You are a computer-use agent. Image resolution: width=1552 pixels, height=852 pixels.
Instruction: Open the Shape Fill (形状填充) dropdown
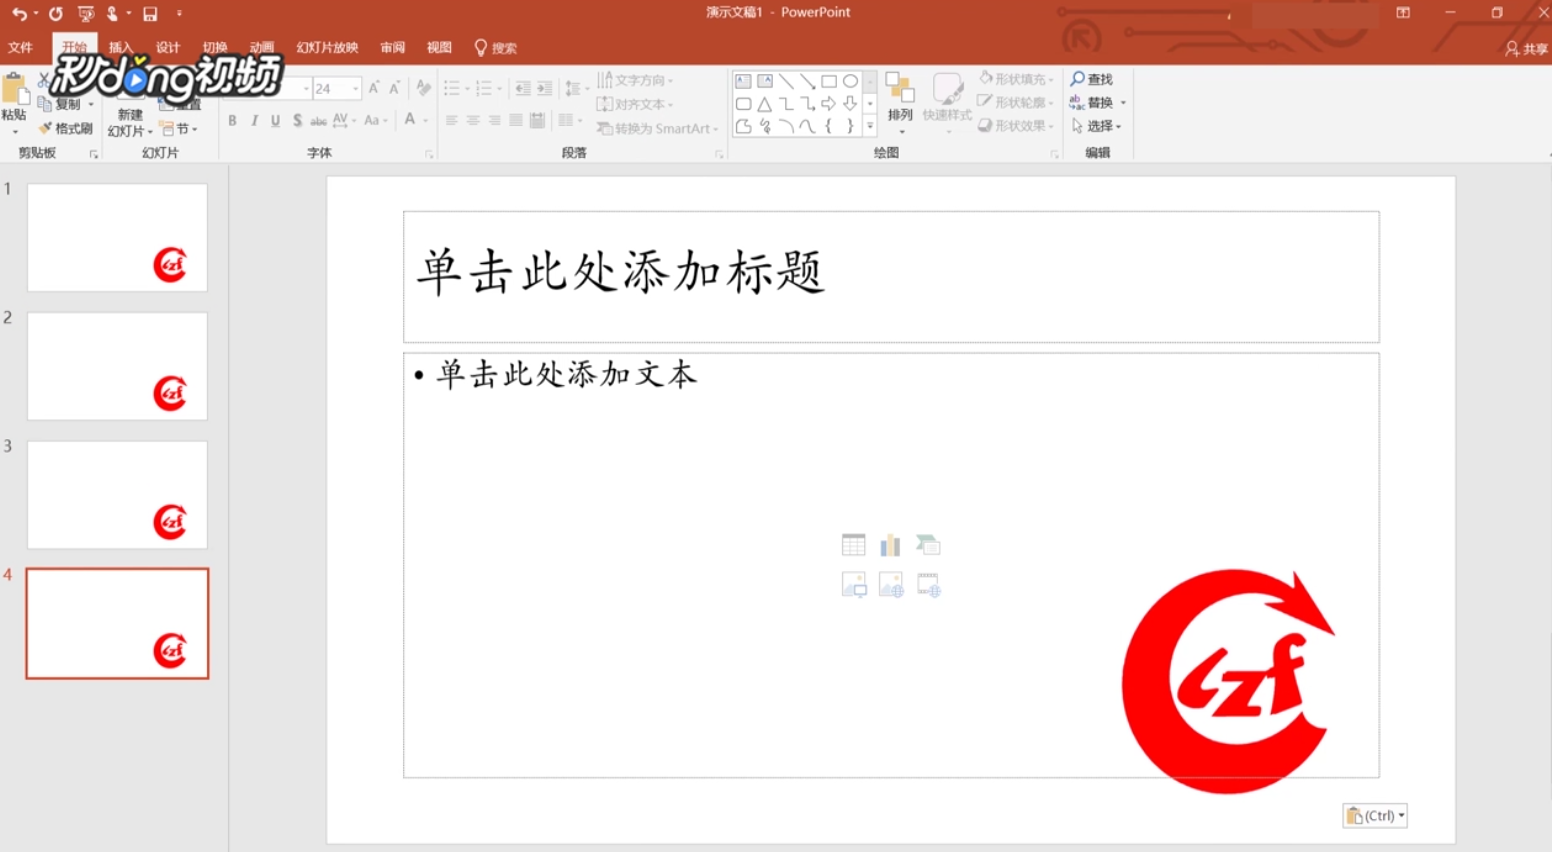tap(1014, 78)
